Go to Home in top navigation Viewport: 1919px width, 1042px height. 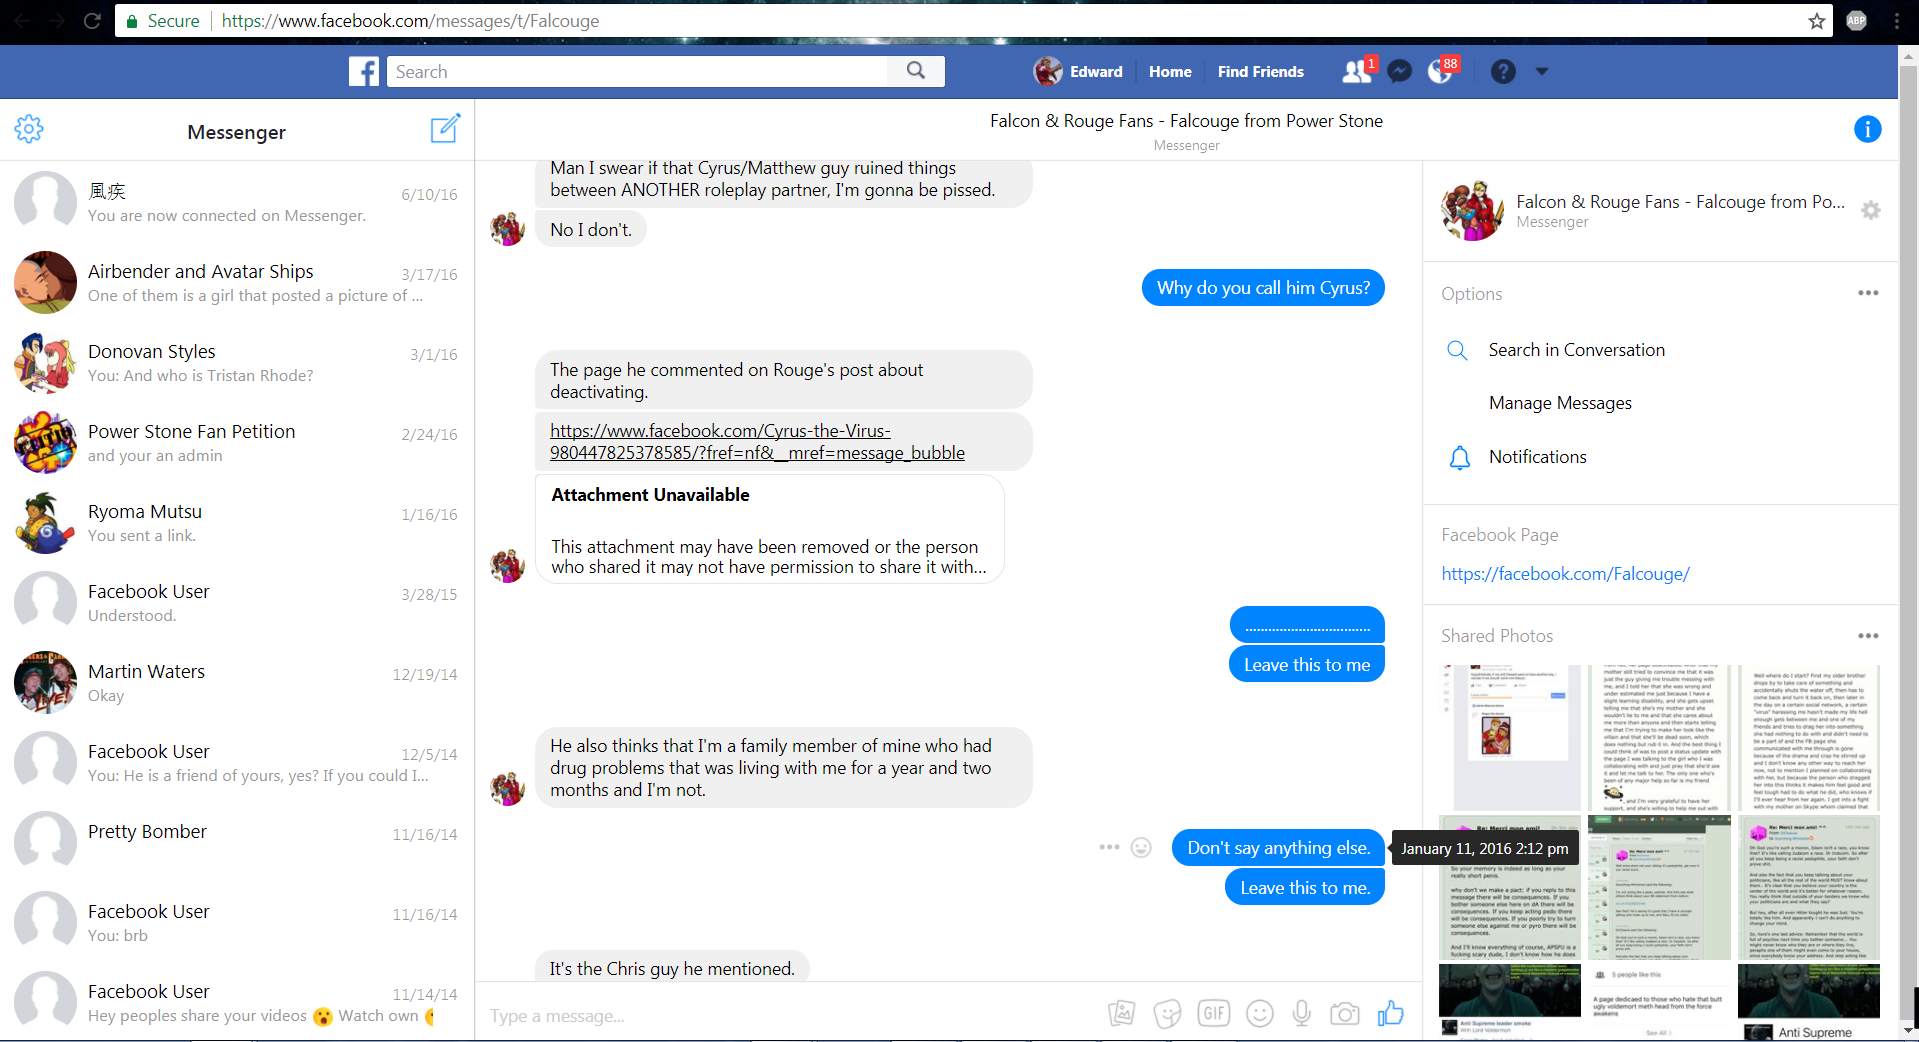pos(1170,72)
